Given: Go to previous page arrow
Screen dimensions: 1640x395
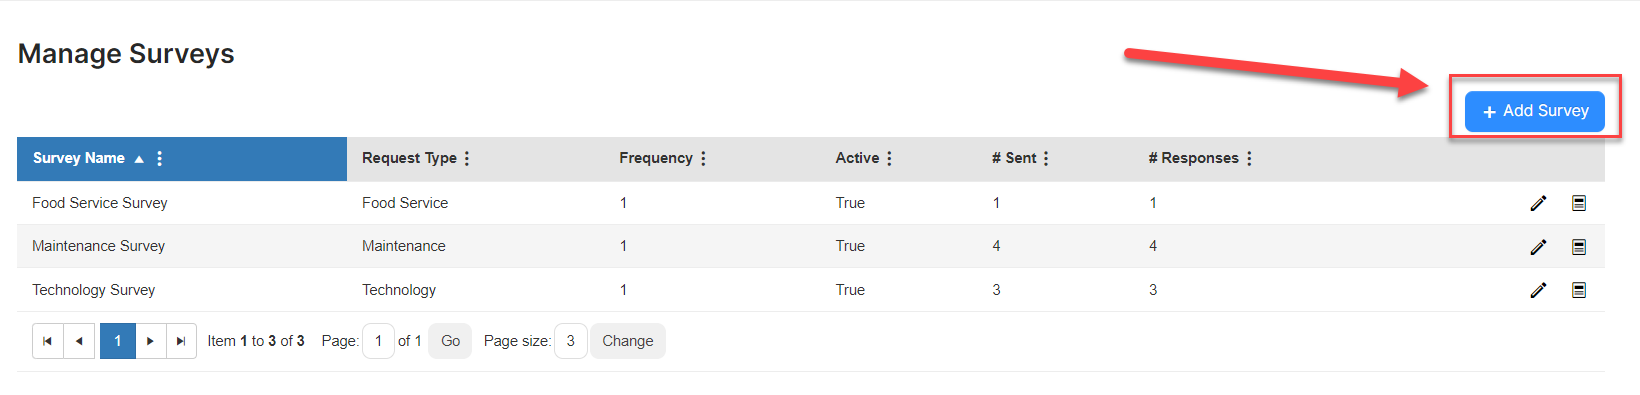Looking at the screenshot, I should point(79,341).
